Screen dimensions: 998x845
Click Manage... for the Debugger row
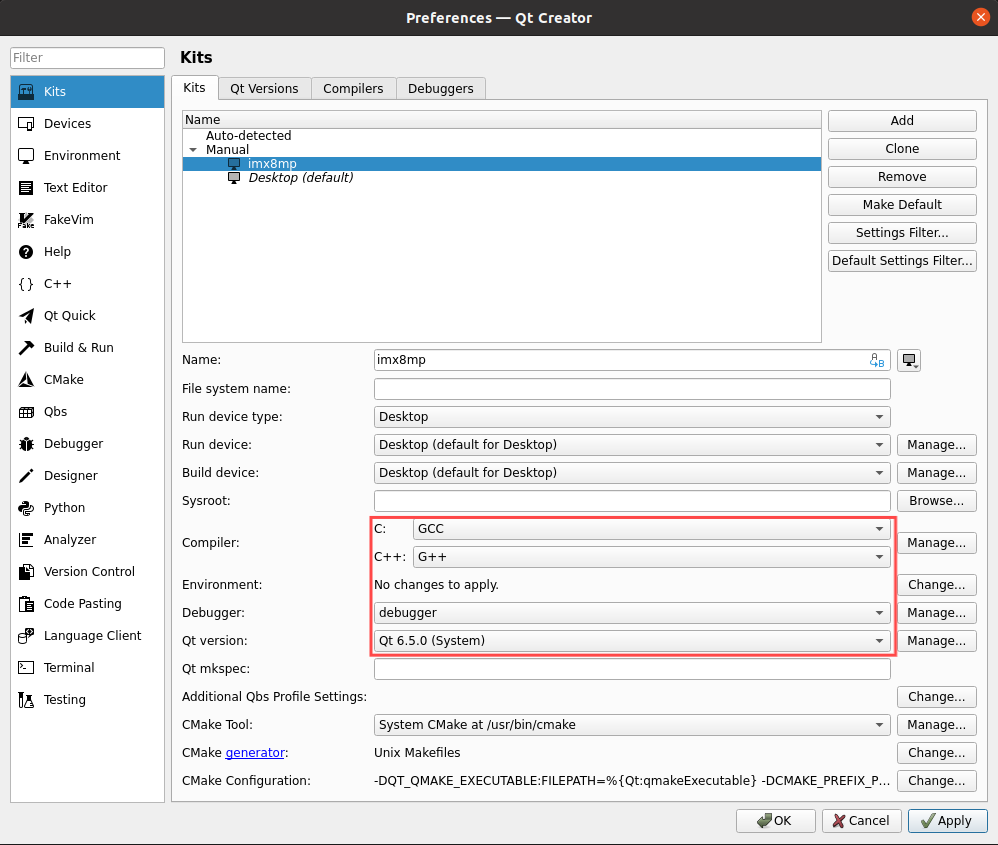[x=936, y=613]
